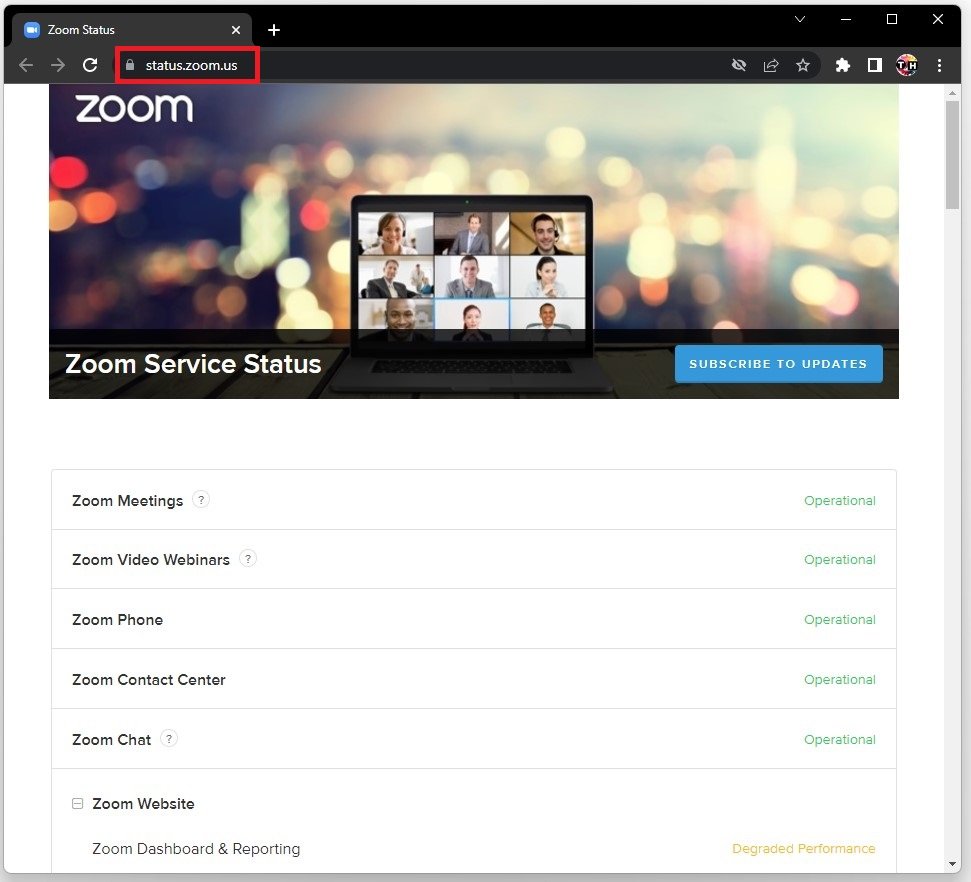Open the share page icon

(x=771, y=65)
